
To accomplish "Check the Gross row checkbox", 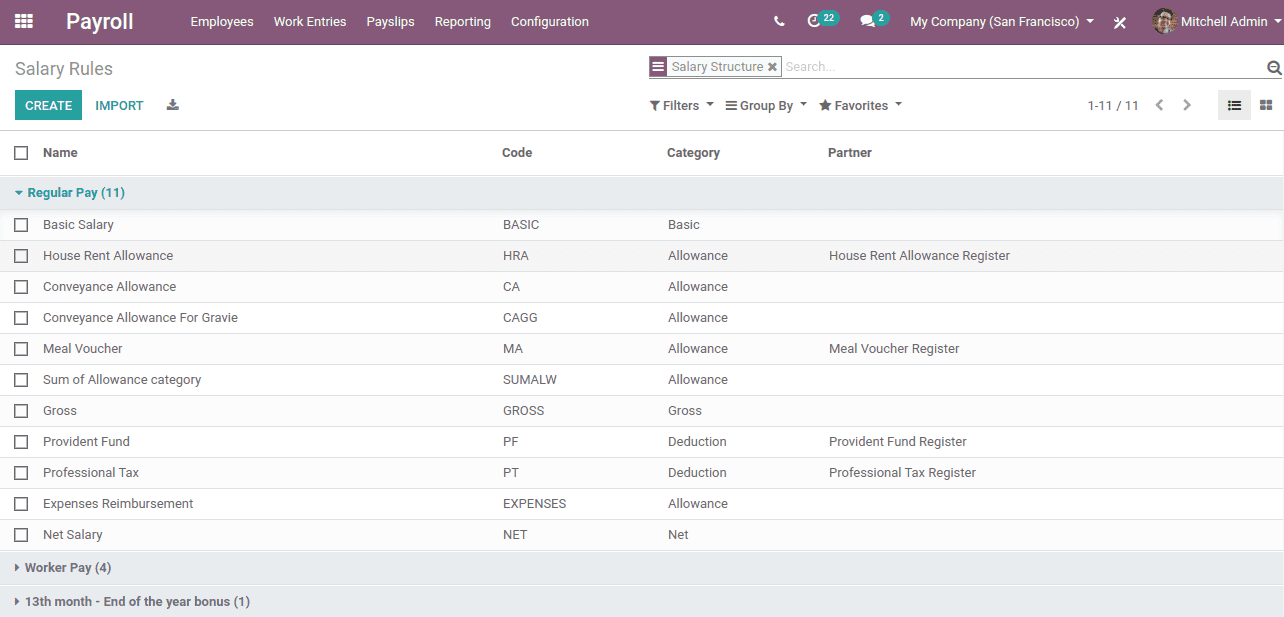I will pos(21,411).
